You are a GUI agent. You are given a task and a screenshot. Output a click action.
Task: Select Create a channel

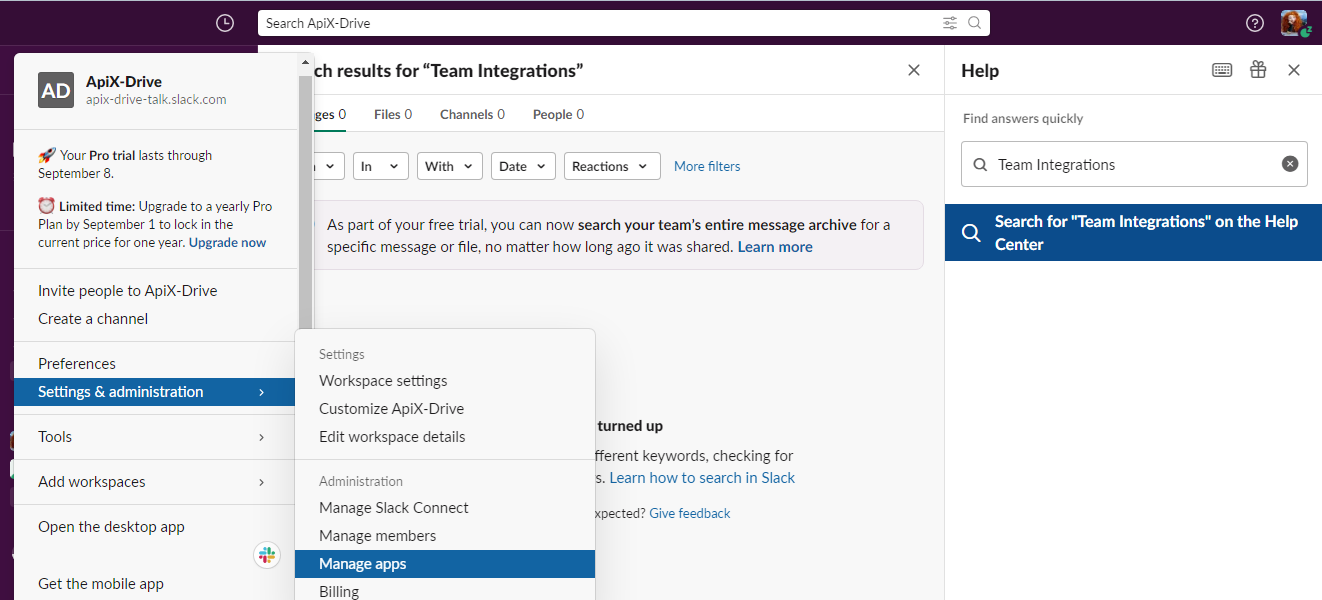click(x=156, y=319)
